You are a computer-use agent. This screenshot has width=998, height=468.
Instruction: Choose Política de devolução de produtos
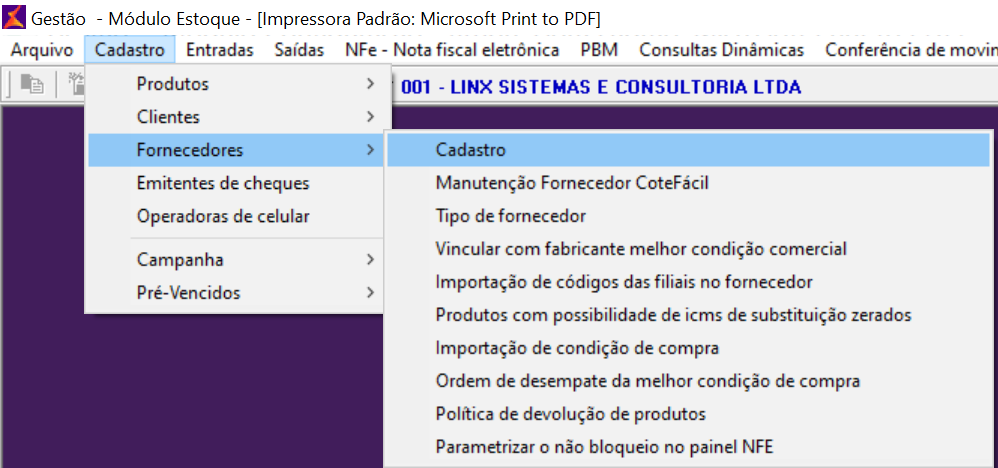[570, 414]
